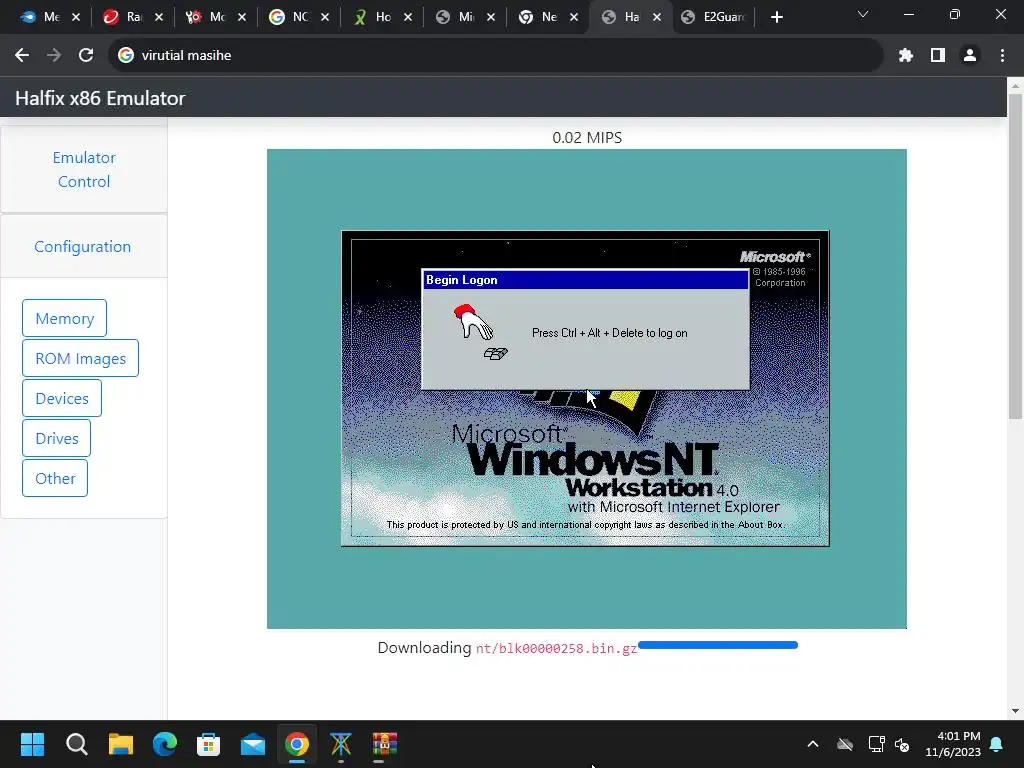The image size is (1024, 768).
Task: Reload the current page
Action: 86,56
